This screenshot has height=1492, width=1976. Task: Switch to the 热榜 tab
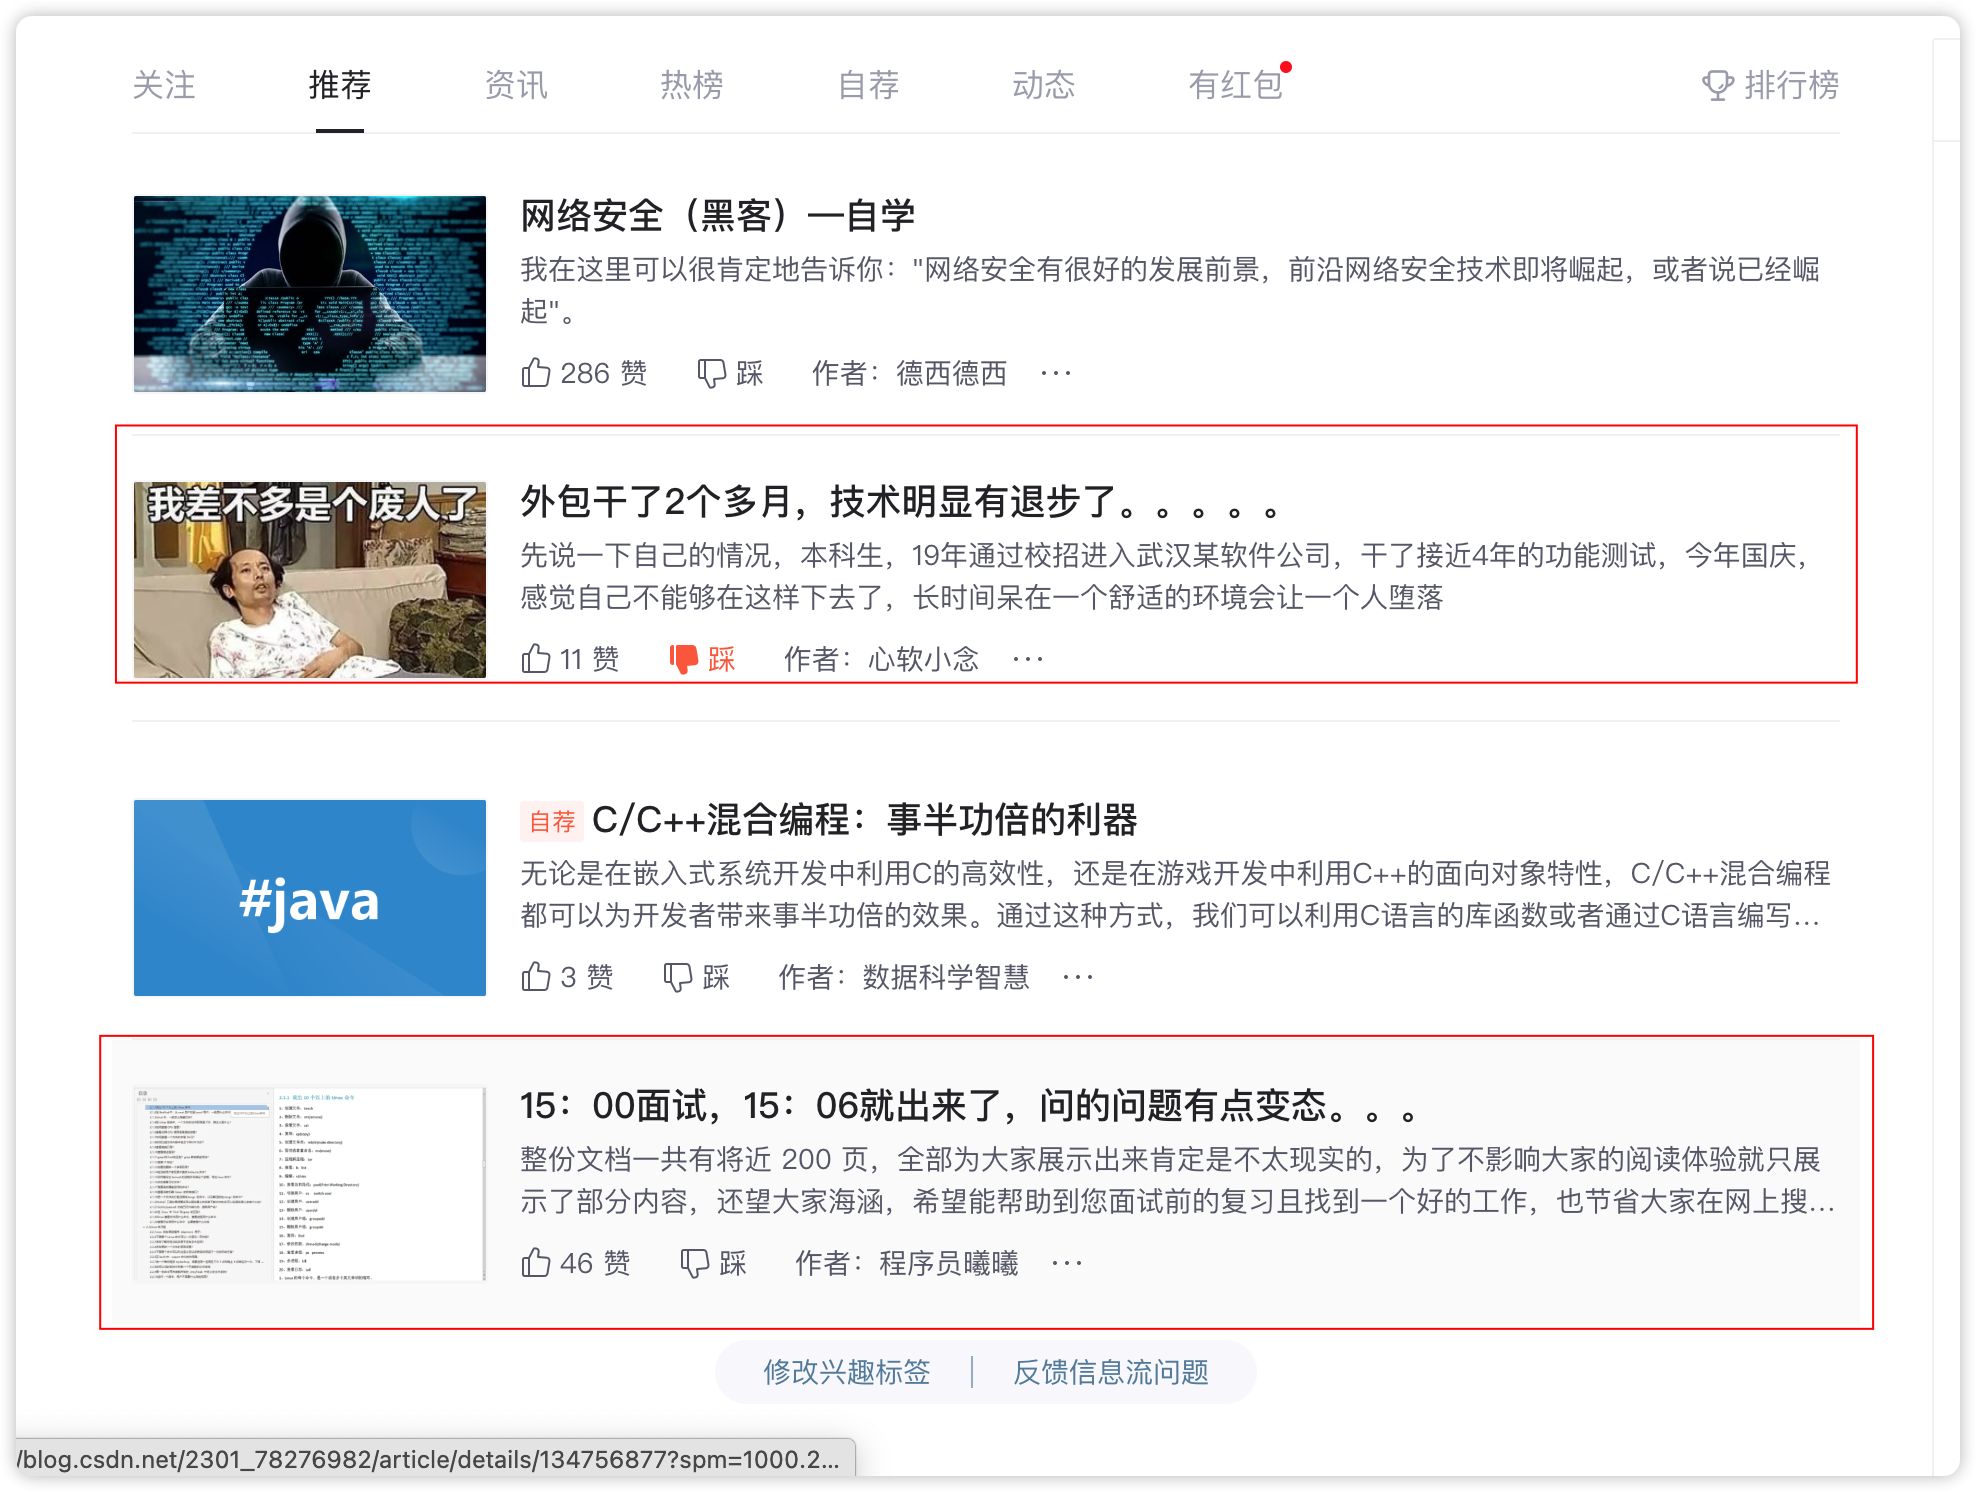coord(691,85)
